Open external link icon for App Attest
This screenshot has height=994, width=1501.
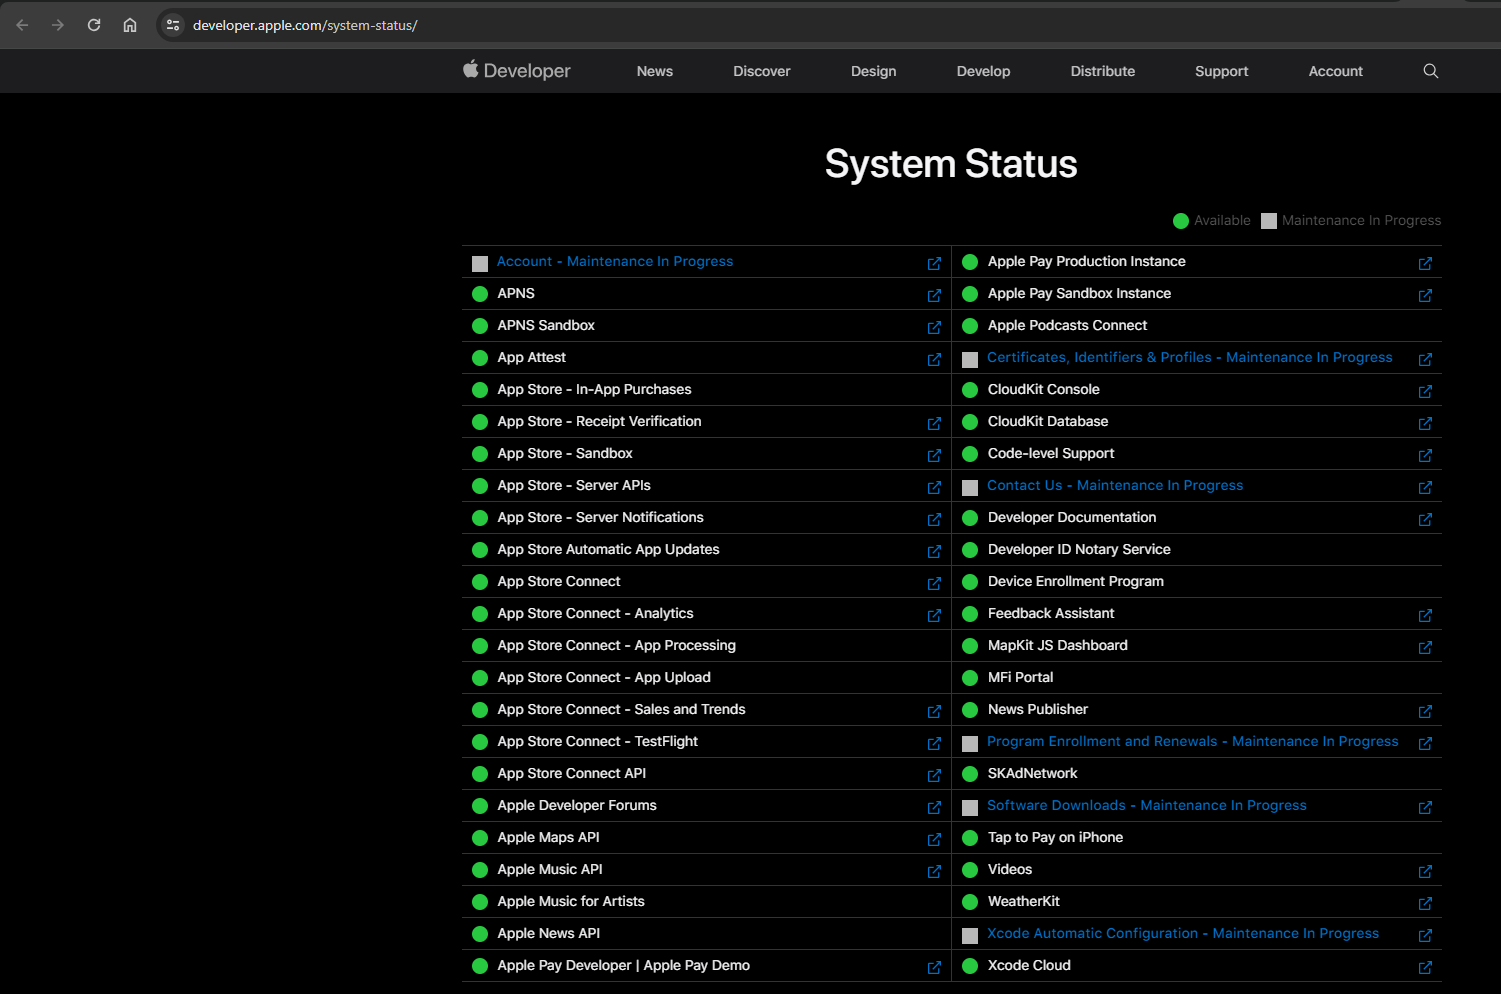934,359
